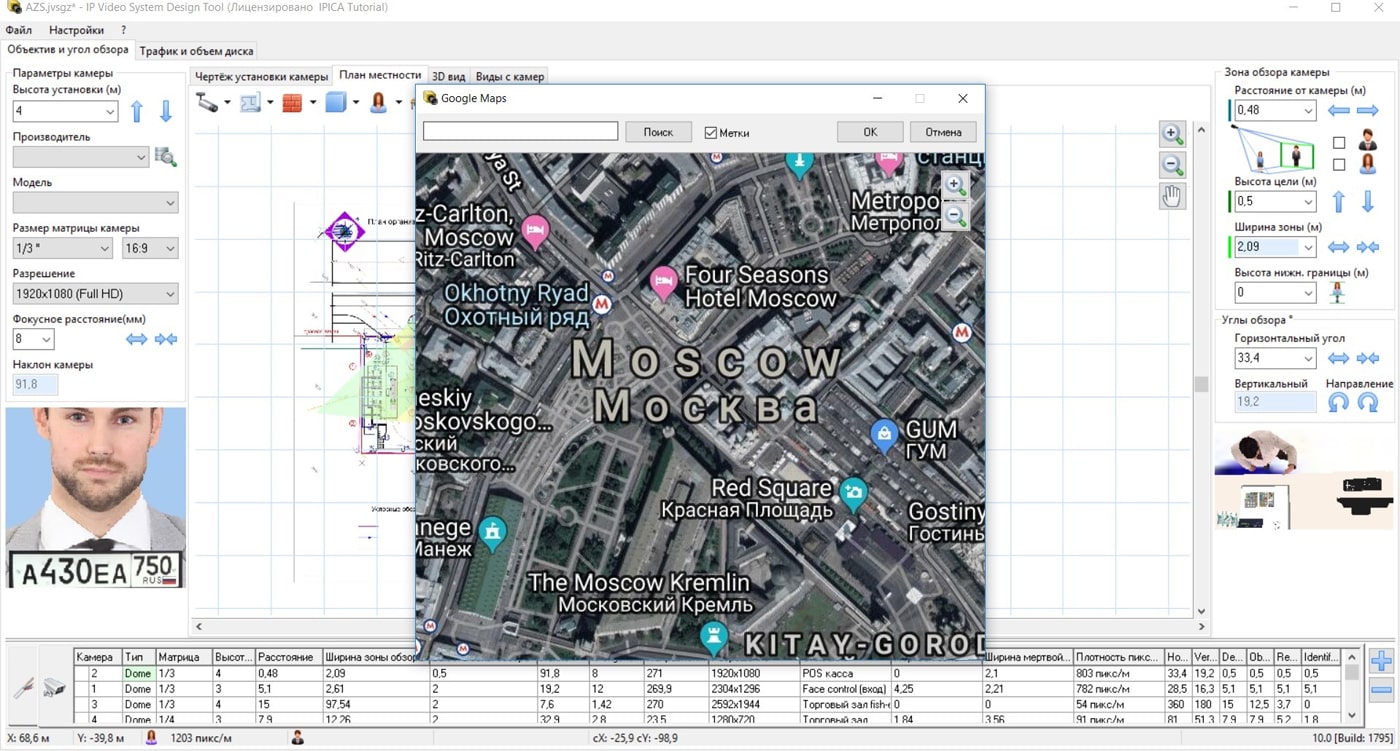
Task: Open the focal length dropdown showing 8
Action: 46,339
